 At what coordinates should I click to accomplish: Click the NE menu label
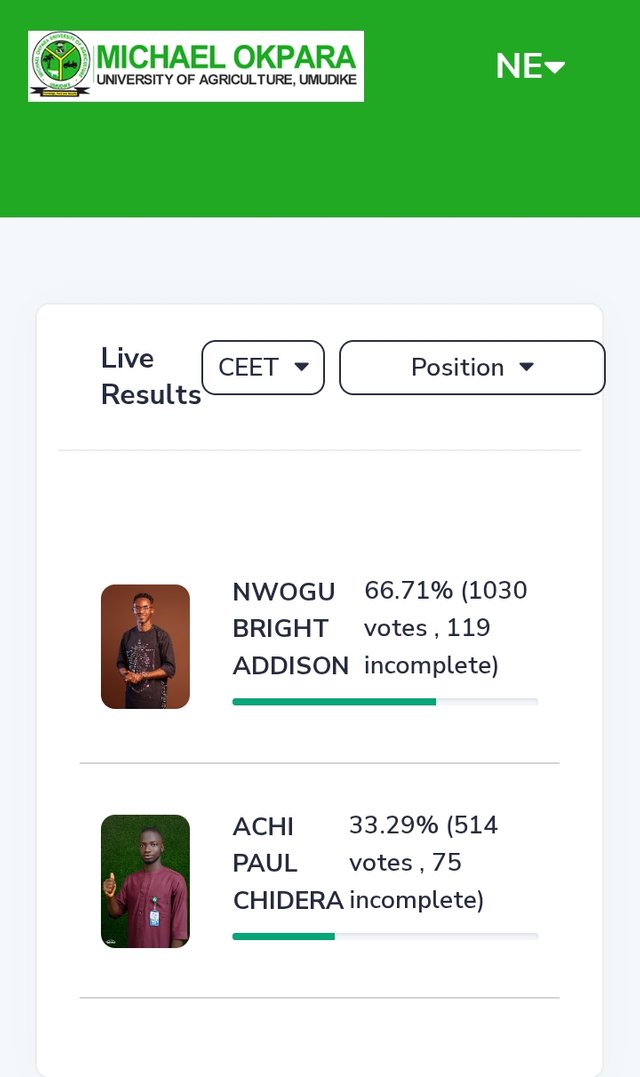519,66
